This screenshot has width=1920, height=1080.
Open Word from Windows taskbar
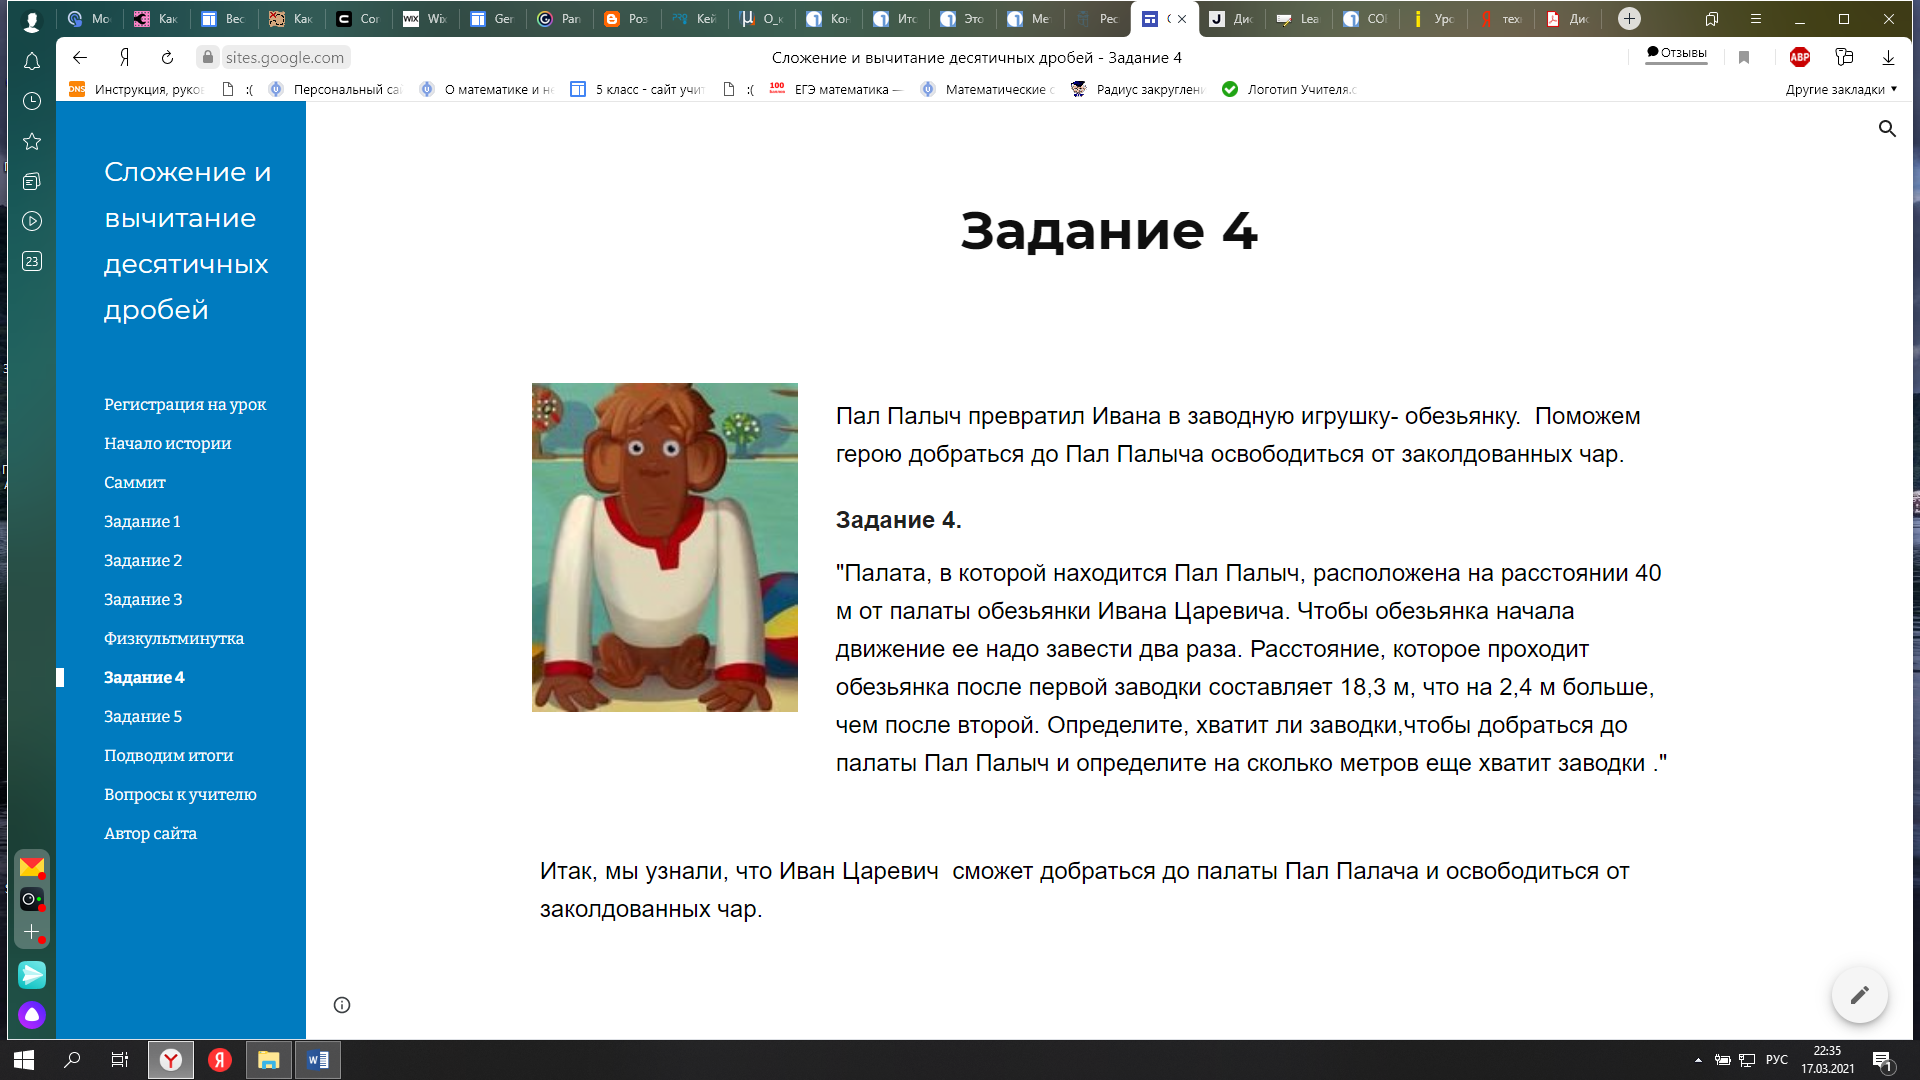click(318, 1060)
